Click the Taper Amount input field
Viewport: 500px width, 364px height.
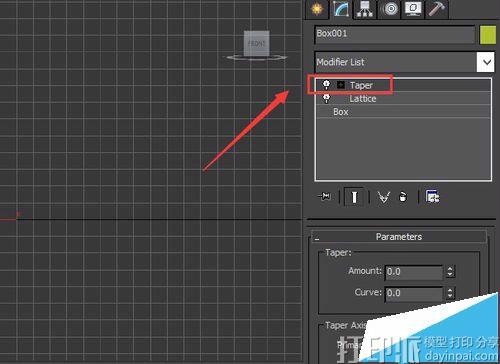click(414, 272)
